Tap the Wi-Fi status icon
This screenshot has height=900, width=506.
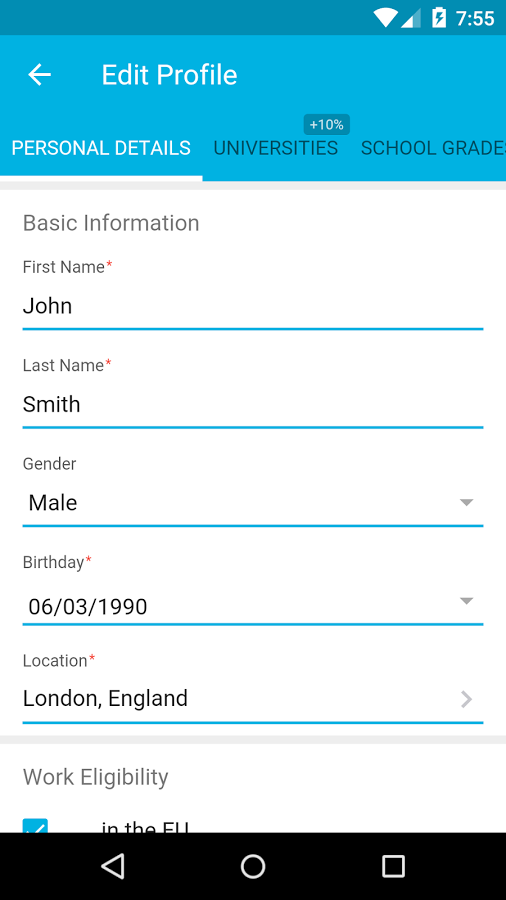(x=385, y=18)
